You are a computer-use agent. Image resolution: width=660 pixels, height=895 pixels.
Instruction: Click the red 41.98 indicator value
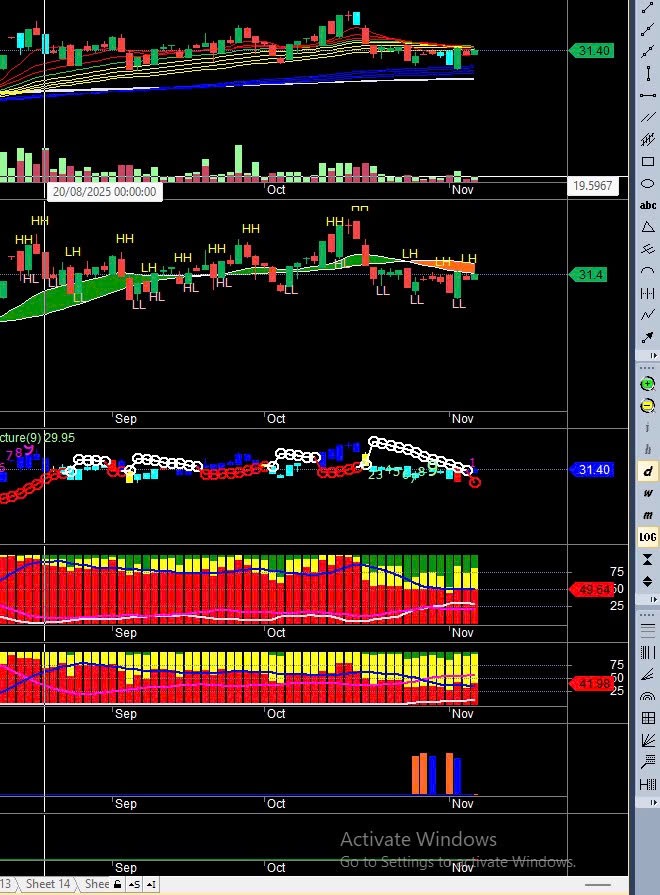[x=592, y=683]
